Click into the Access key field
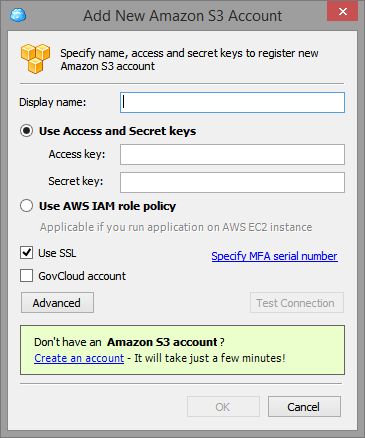 click(x=232, y=154)
